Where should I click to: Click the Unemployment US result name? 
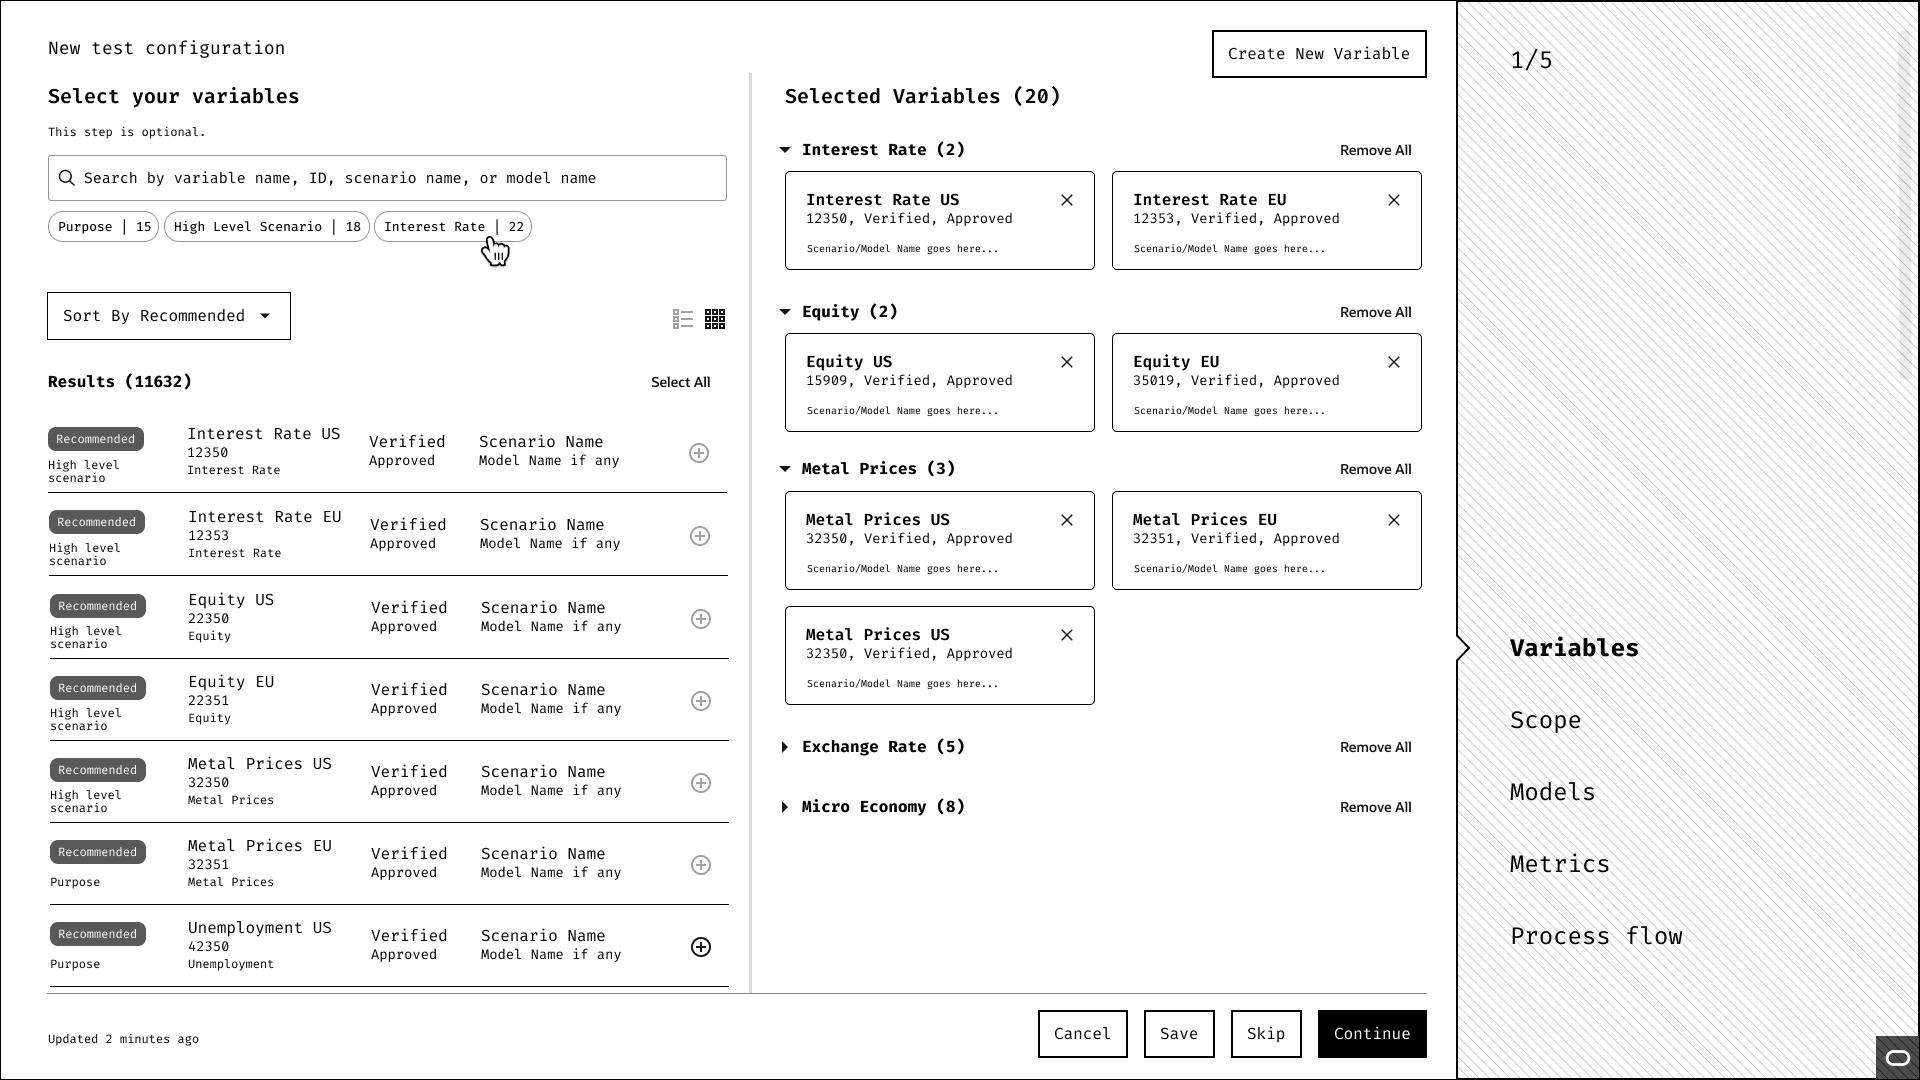tap(259, 928)
